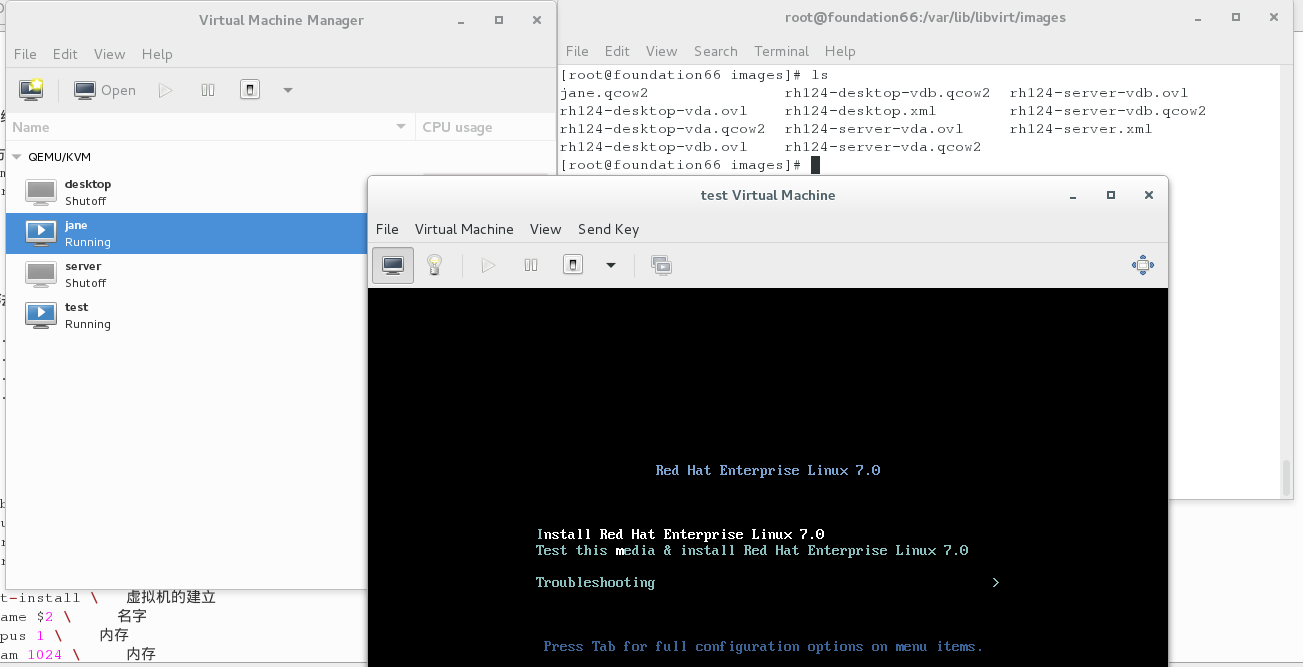The height and width of the screenshot is (667, 1303).
Task: Select the desktop virtual machine row
Action: (x=187, y=192)
